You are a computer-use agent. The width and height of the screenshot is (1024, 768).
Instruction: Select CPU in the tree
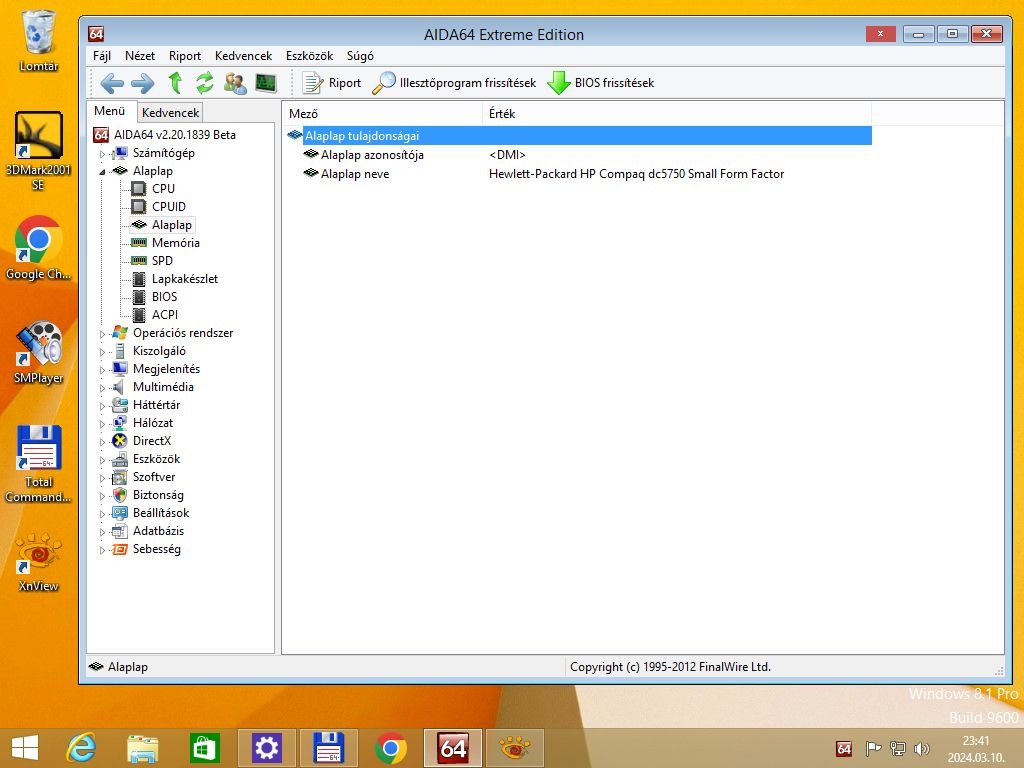click(x=163, y=189)
